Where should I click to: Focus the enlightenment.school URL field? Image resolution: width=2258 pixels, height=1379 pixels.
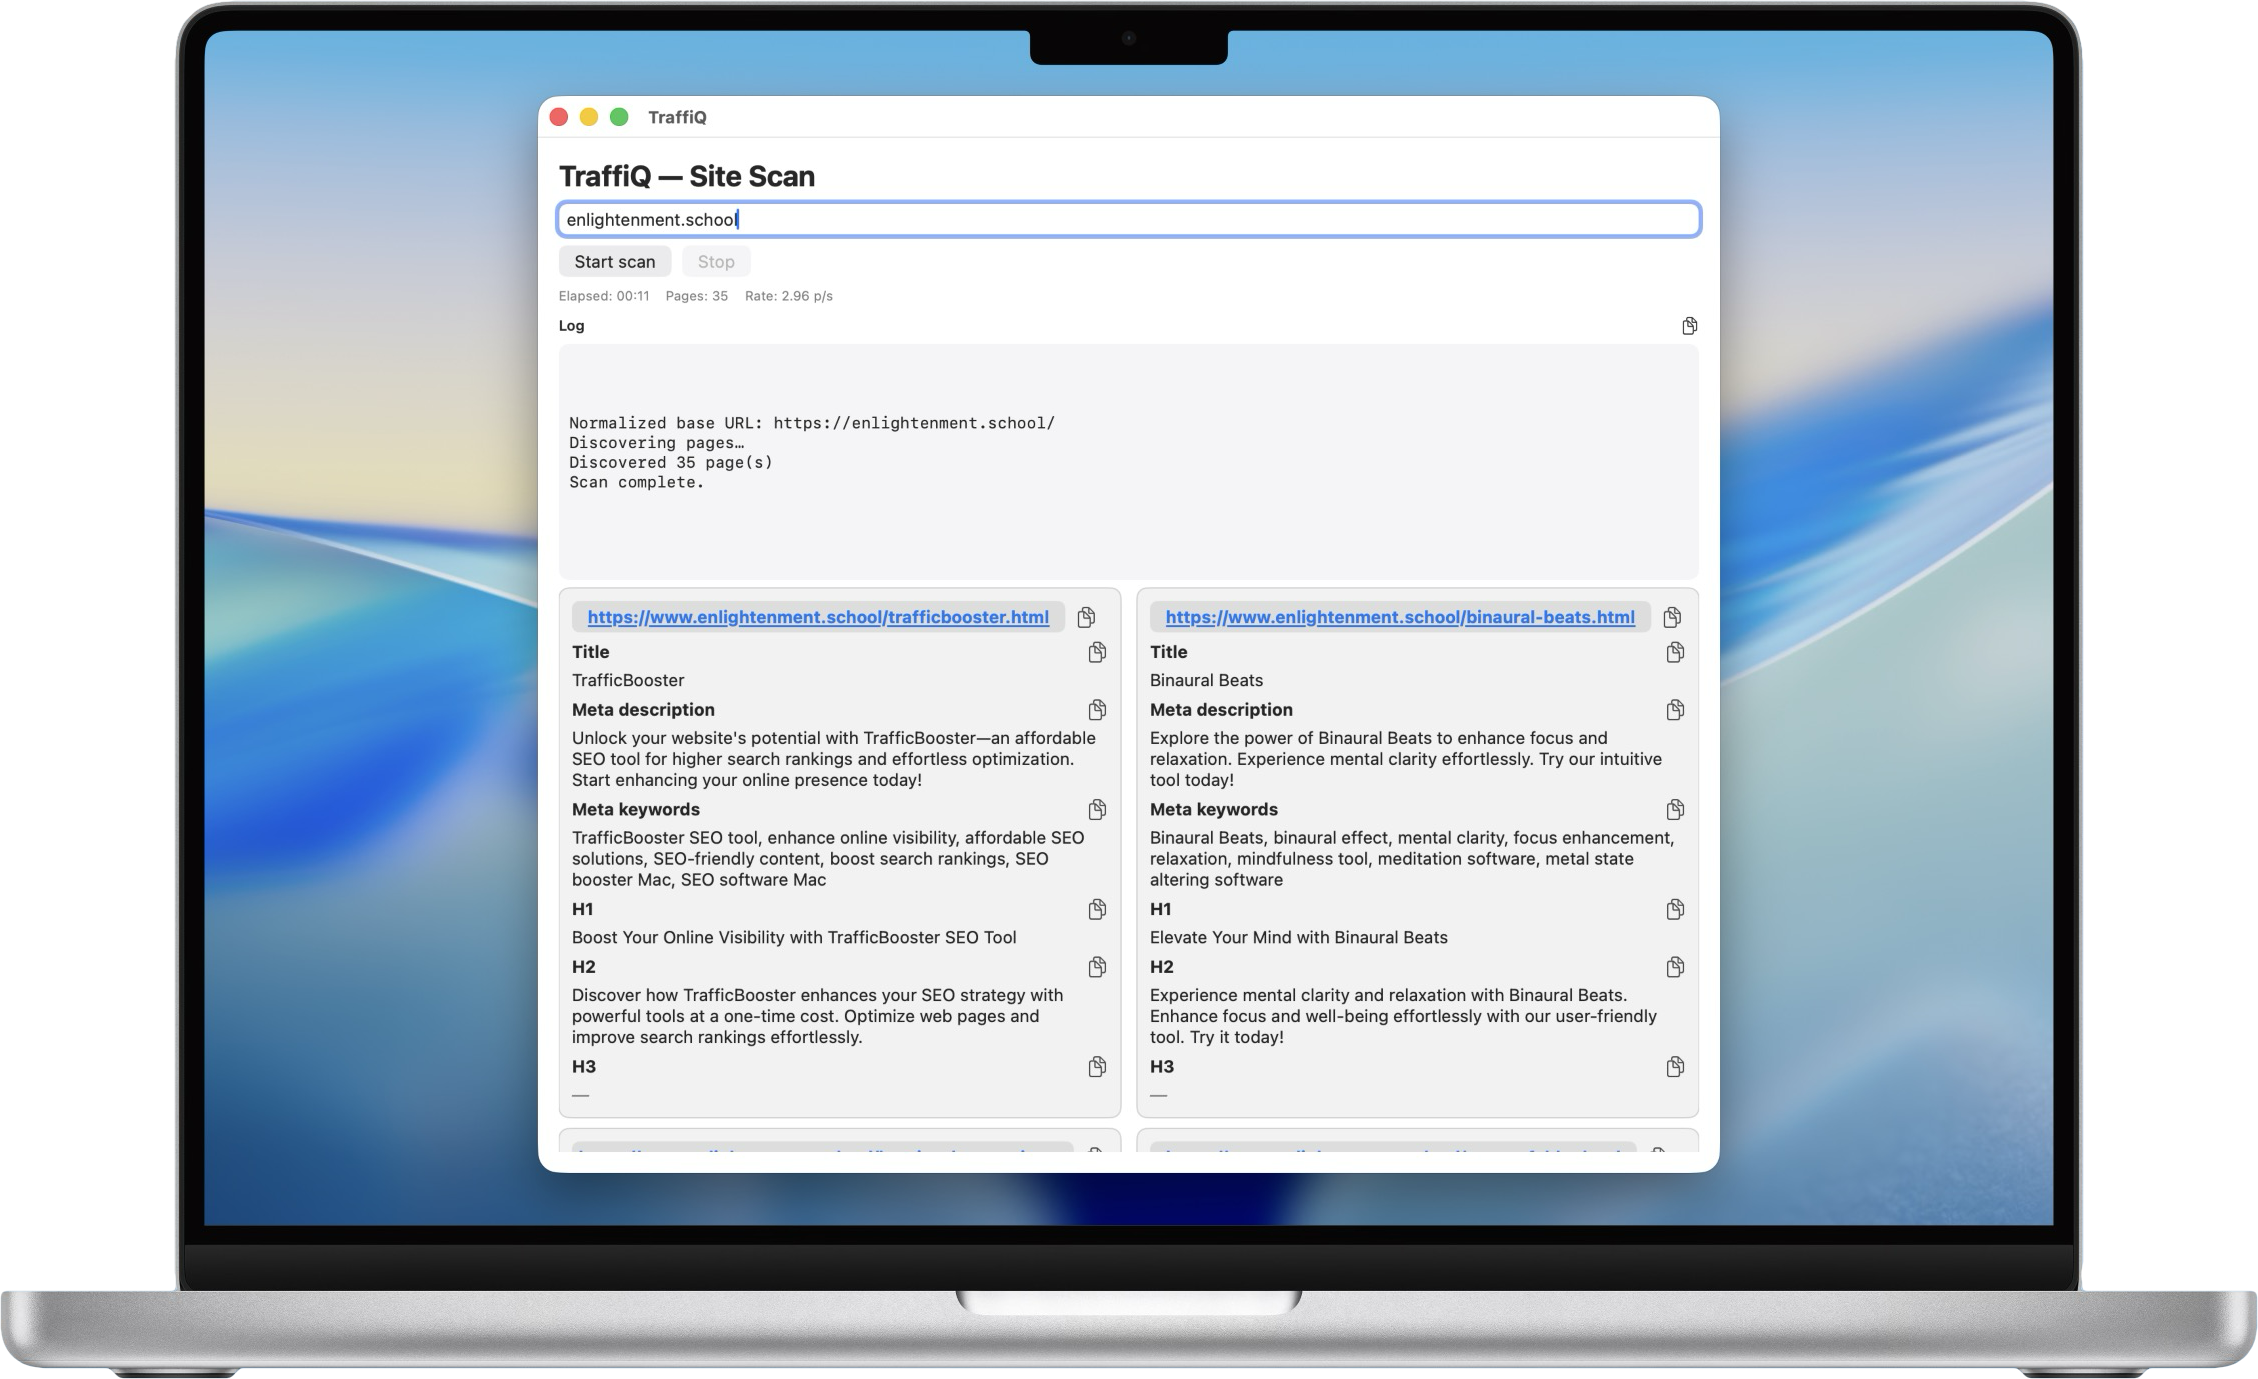pyautogui.click(x=1128, y=220)
